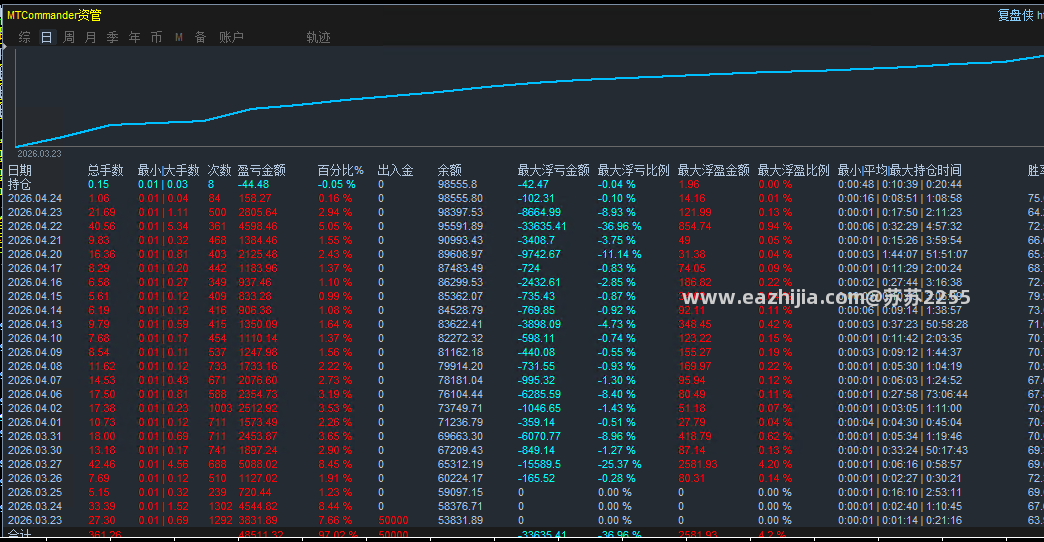1044x542 pixels.
Task: Click deposit value 50000 in 2026.03.23 row
Action: [393, 520]
